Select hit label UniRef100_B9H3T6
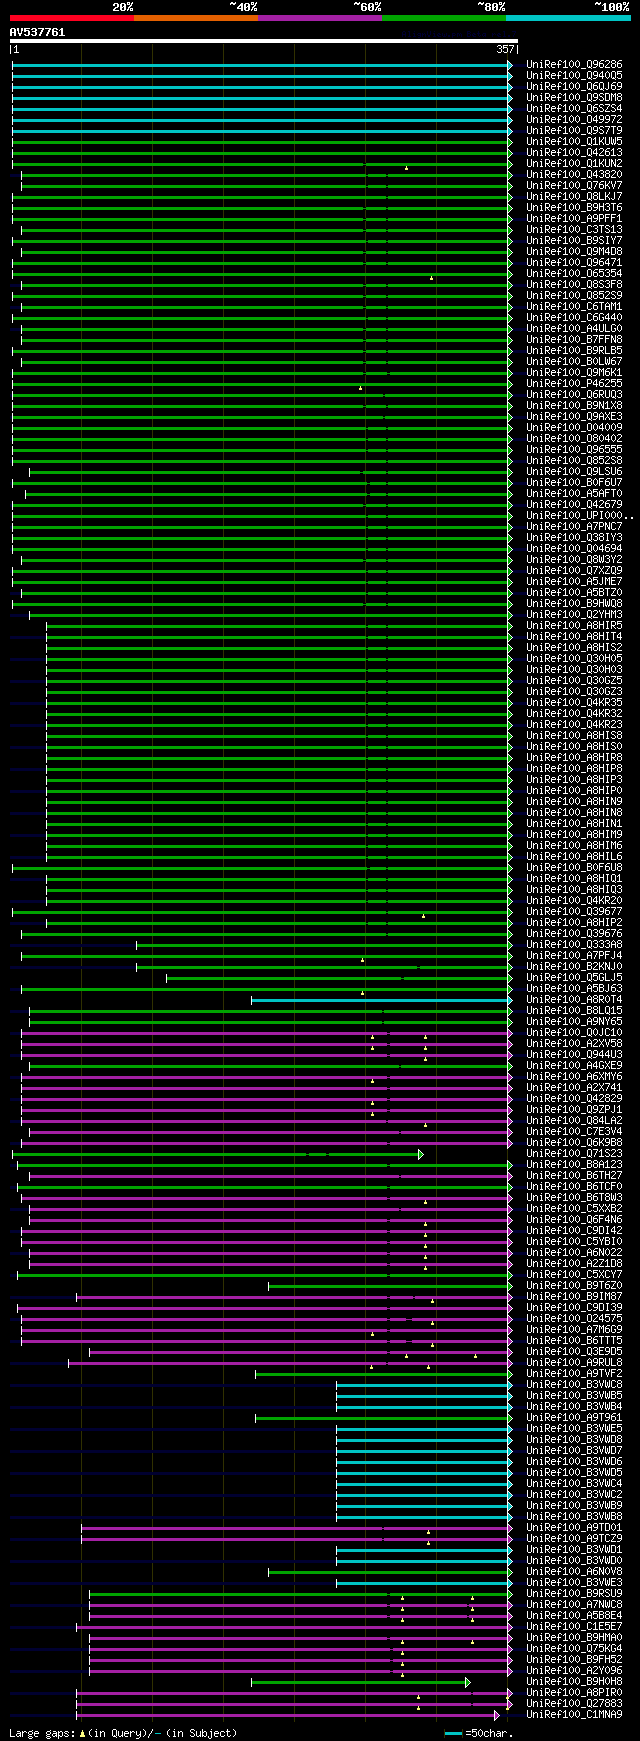 (x=574, y=208)
